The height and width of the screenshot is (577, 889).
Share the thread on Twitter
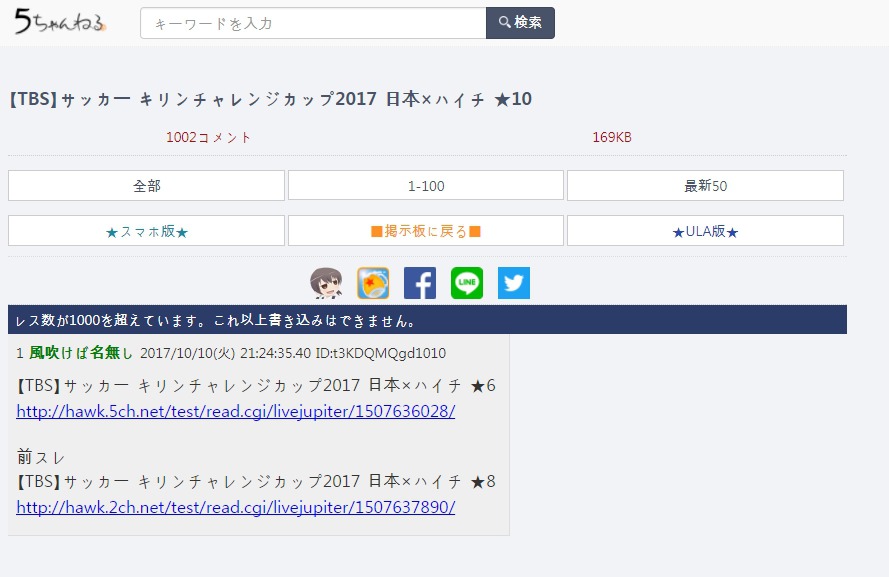point(514,283)
